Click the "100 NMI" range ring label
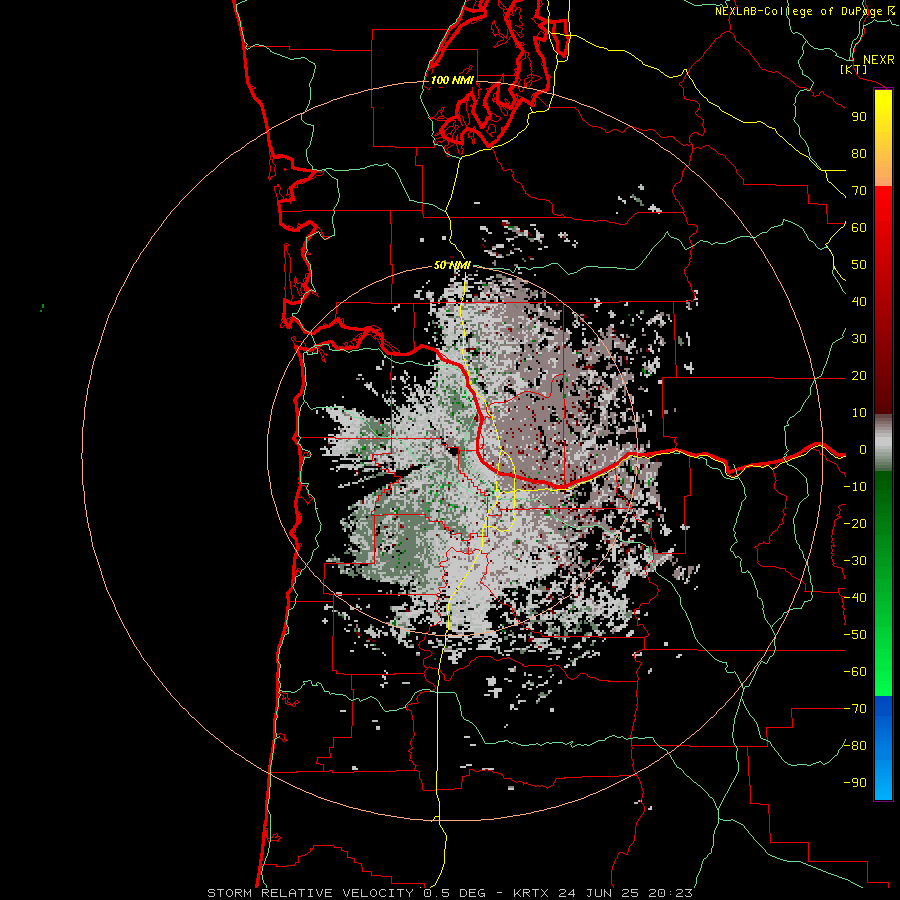Image resolution: width=900 pixels, height=900 pixels. [452, 80]
